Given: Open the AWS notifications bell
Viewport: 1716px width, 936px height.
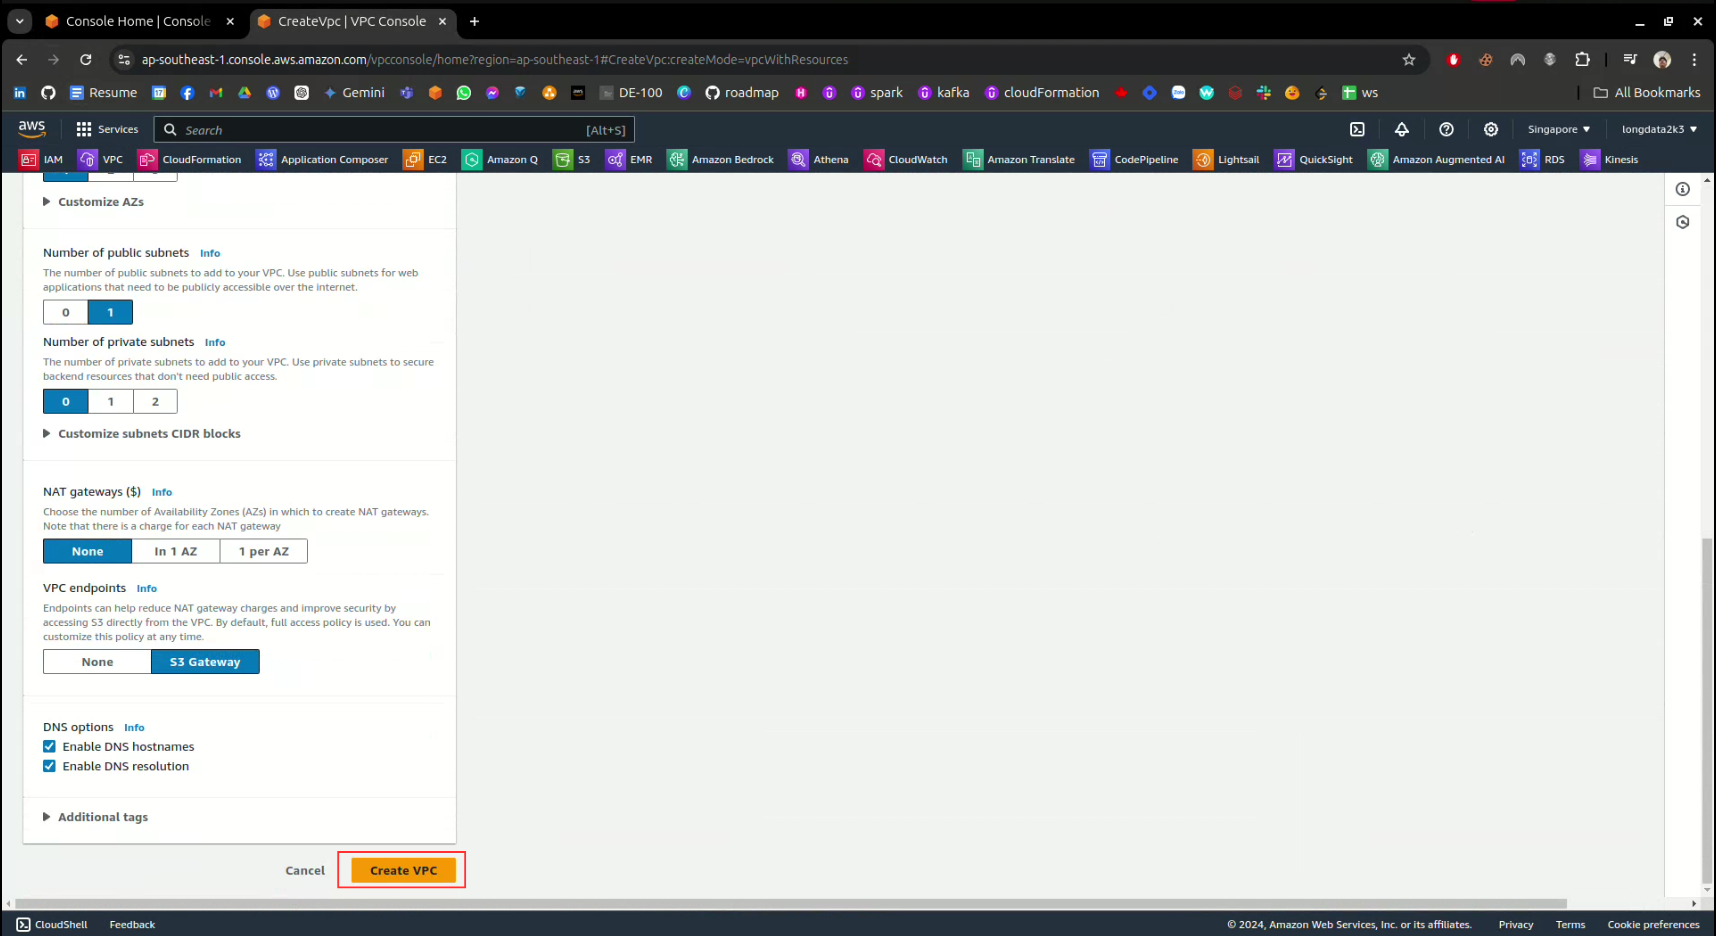Looking at the screenshot, I should (1402, 129).
